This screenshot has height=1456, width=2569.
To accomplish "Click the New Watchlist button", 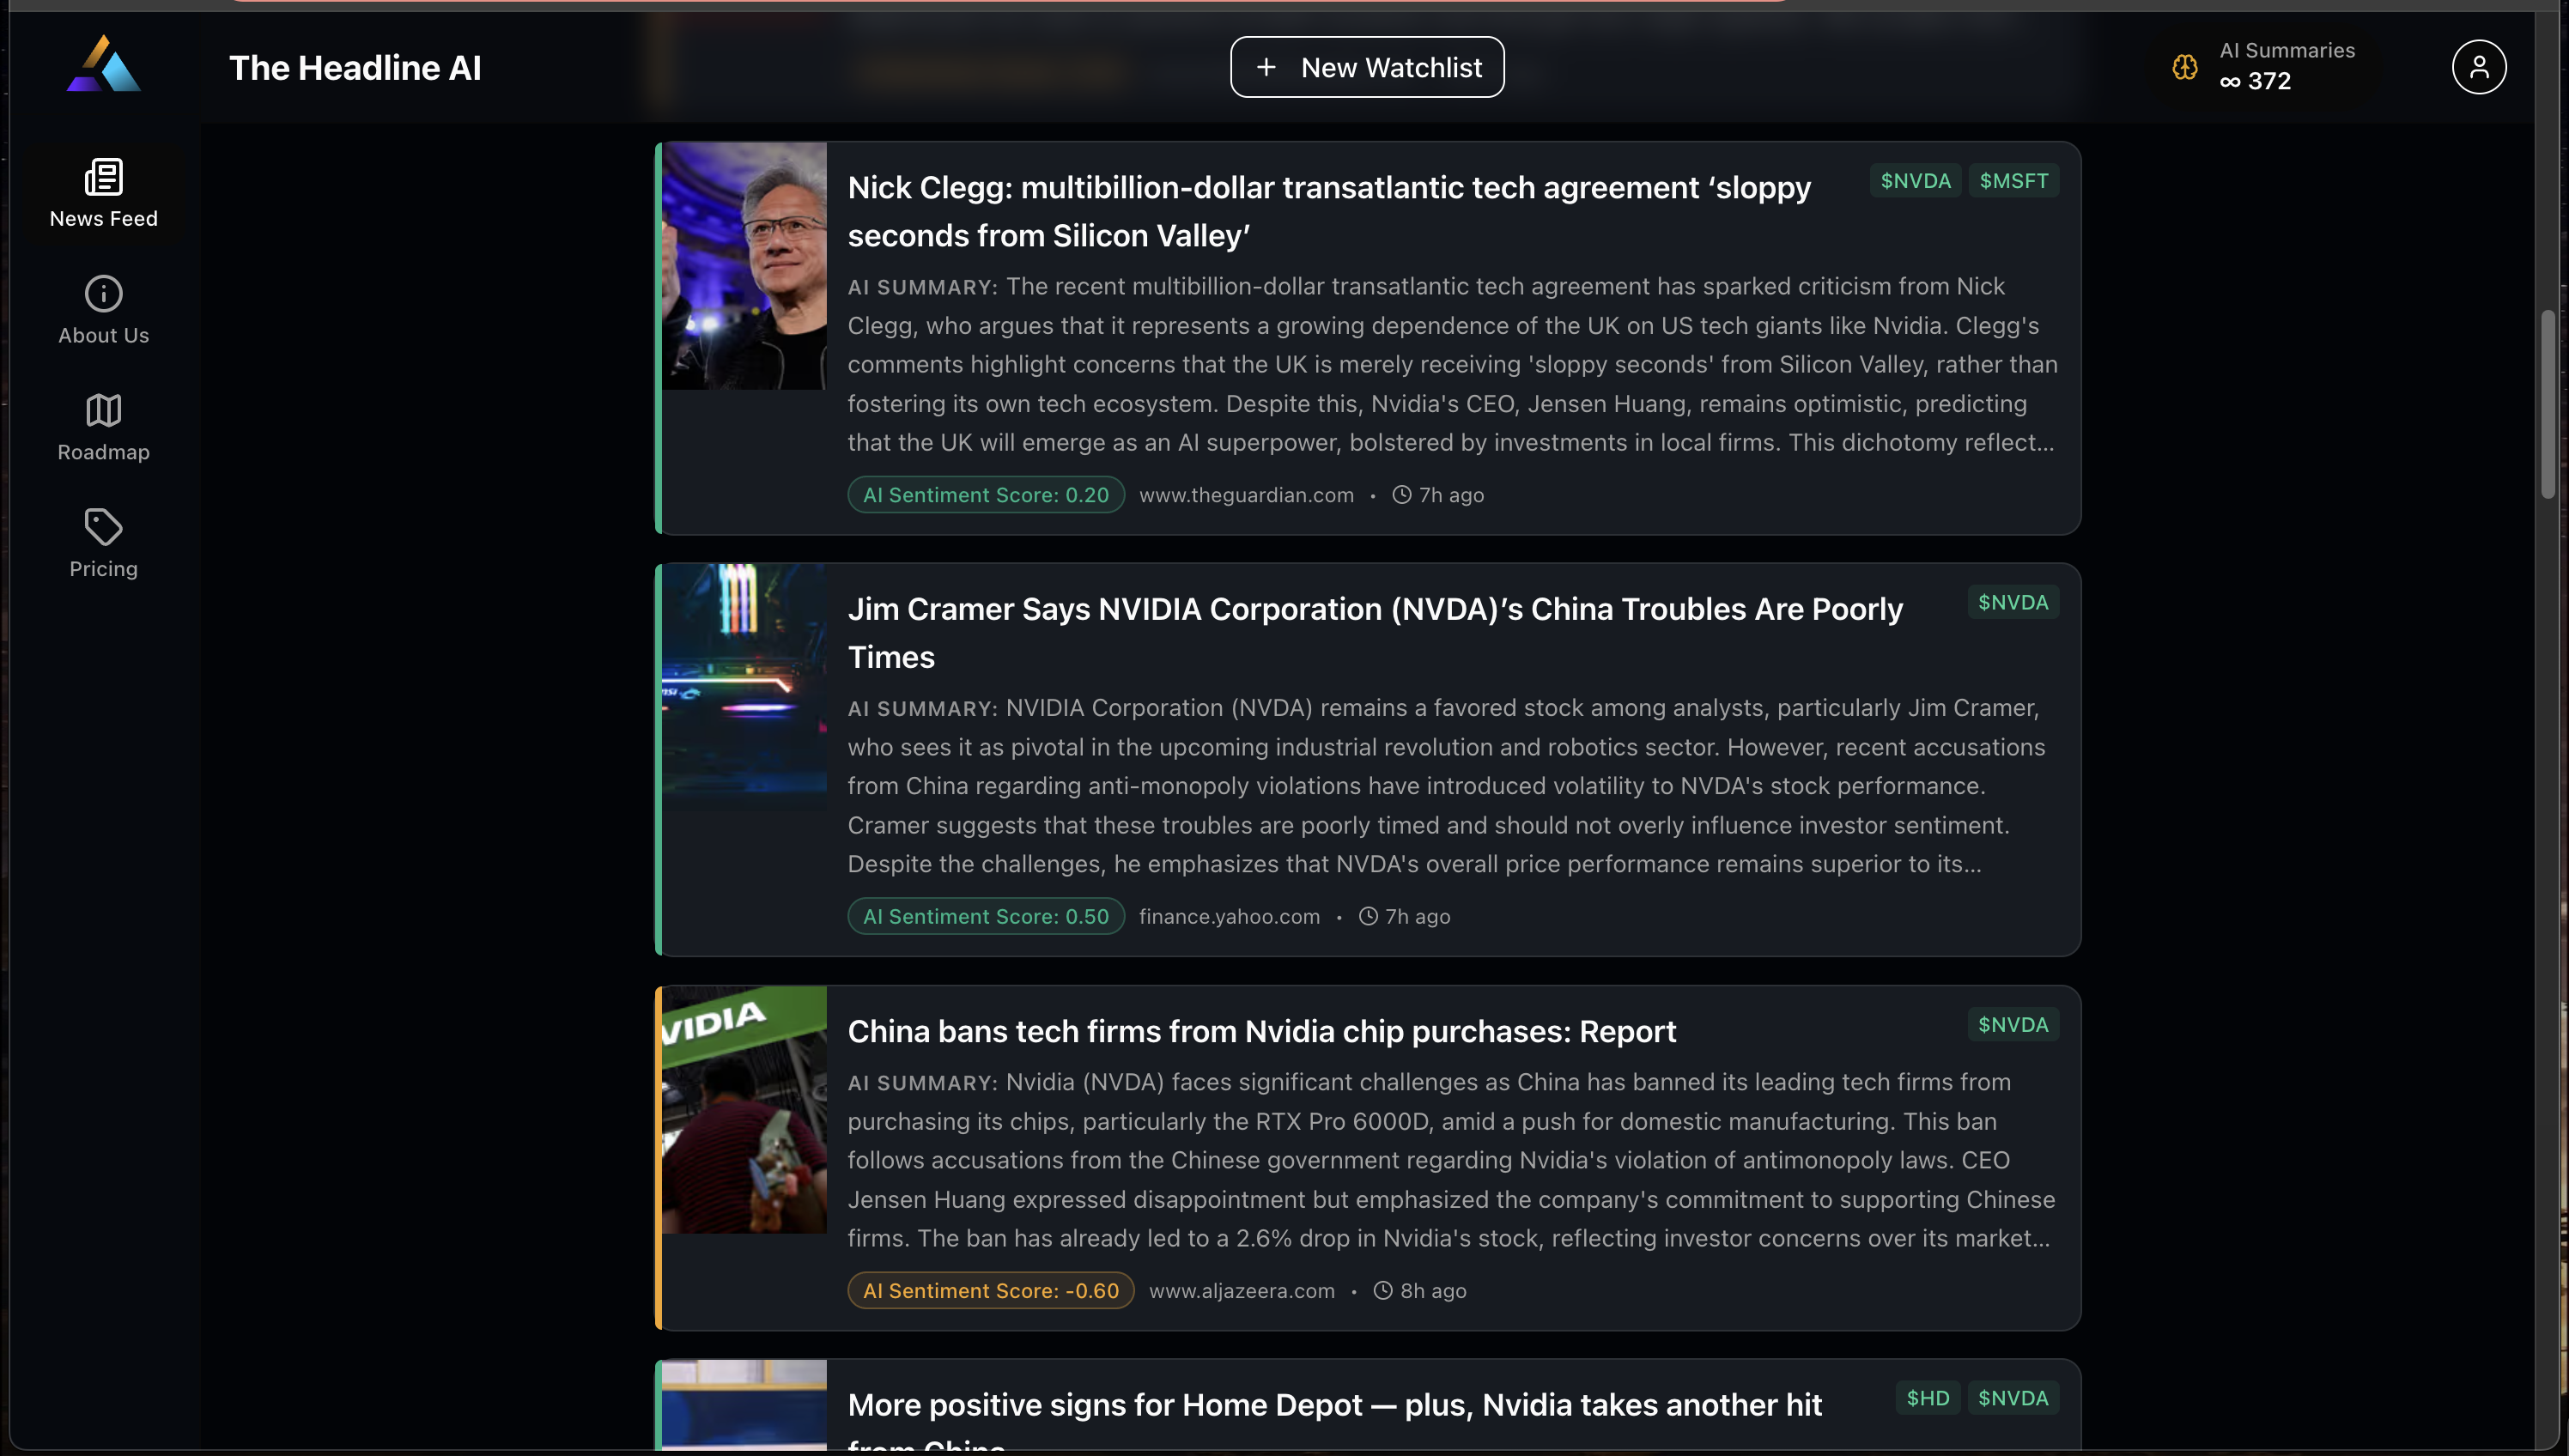I will [1367, 67].
